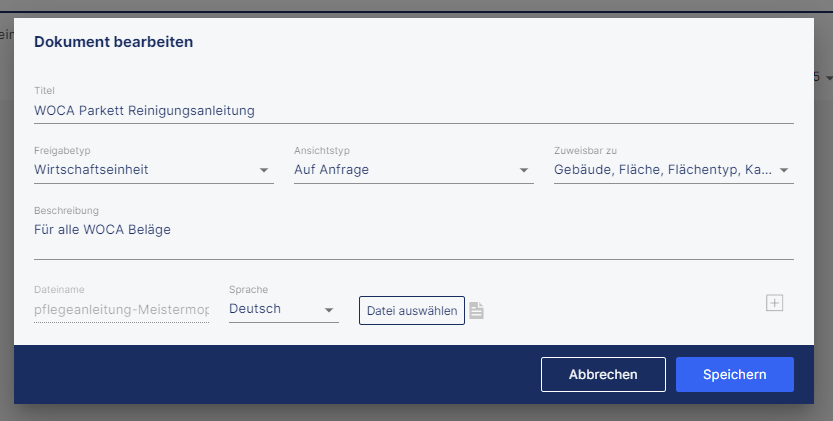Open the Sprache dropdown set to Deutsch

click(284, 309)
